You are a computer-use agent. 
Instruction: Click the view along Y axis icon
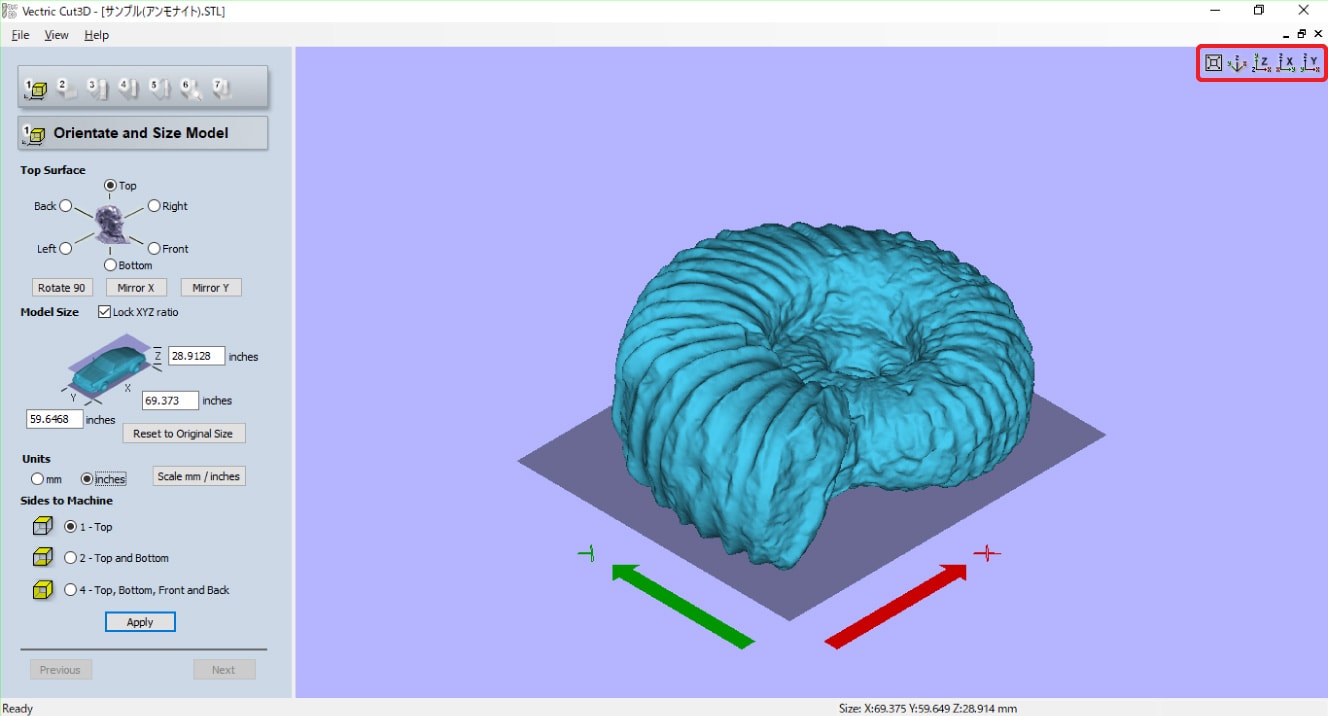tap(1310, 63)
